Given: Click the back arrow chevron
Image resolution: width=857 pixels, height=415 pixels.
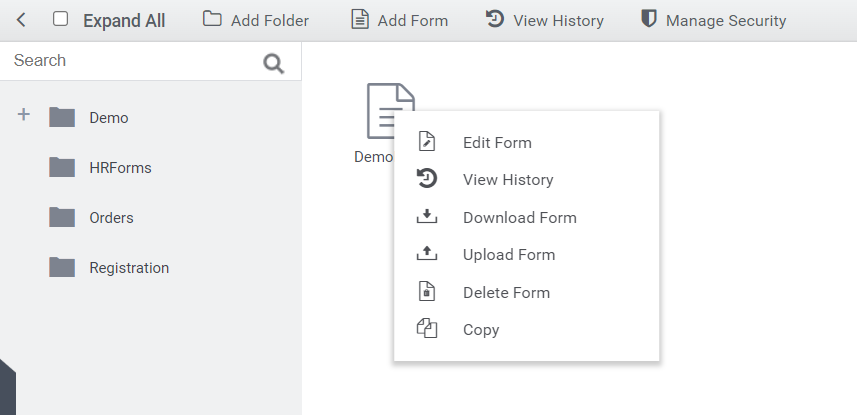Looking at the screenshot, I should pyautogui.click(x=22, y=20).
